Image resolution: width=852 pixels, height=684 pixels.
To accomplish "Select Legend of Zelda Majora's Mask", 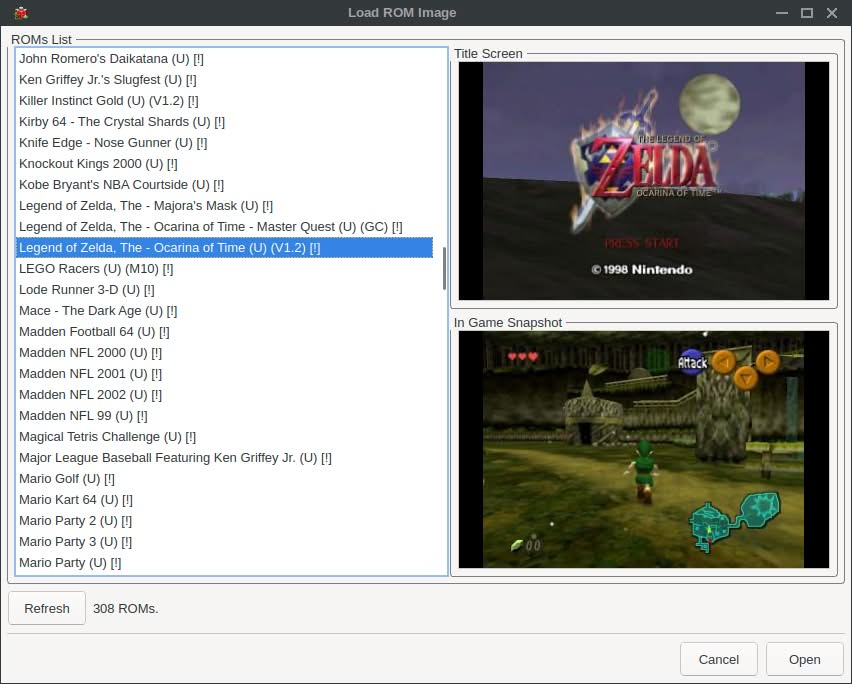I will click(146, 206).
